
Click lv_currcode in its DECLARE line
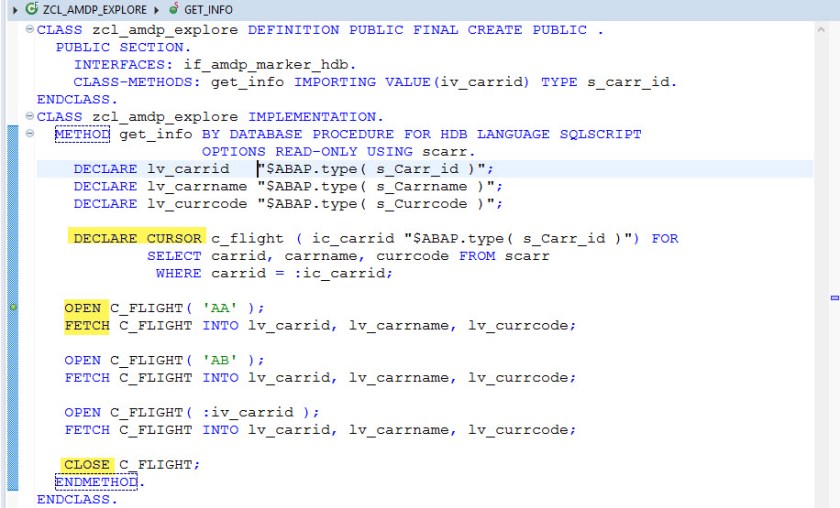(x=197, y=204)
